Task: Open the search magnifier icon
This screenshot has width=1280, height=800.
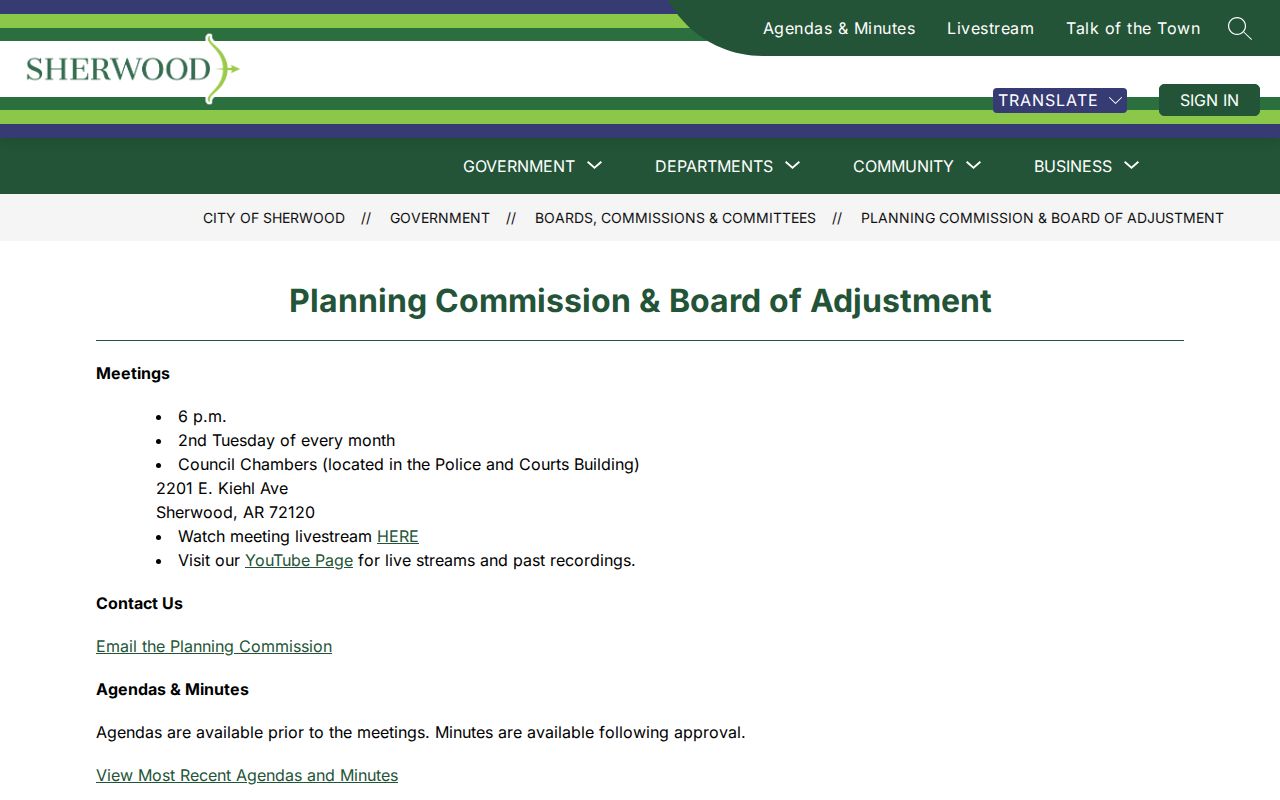Action: (x=1239, y=28)
